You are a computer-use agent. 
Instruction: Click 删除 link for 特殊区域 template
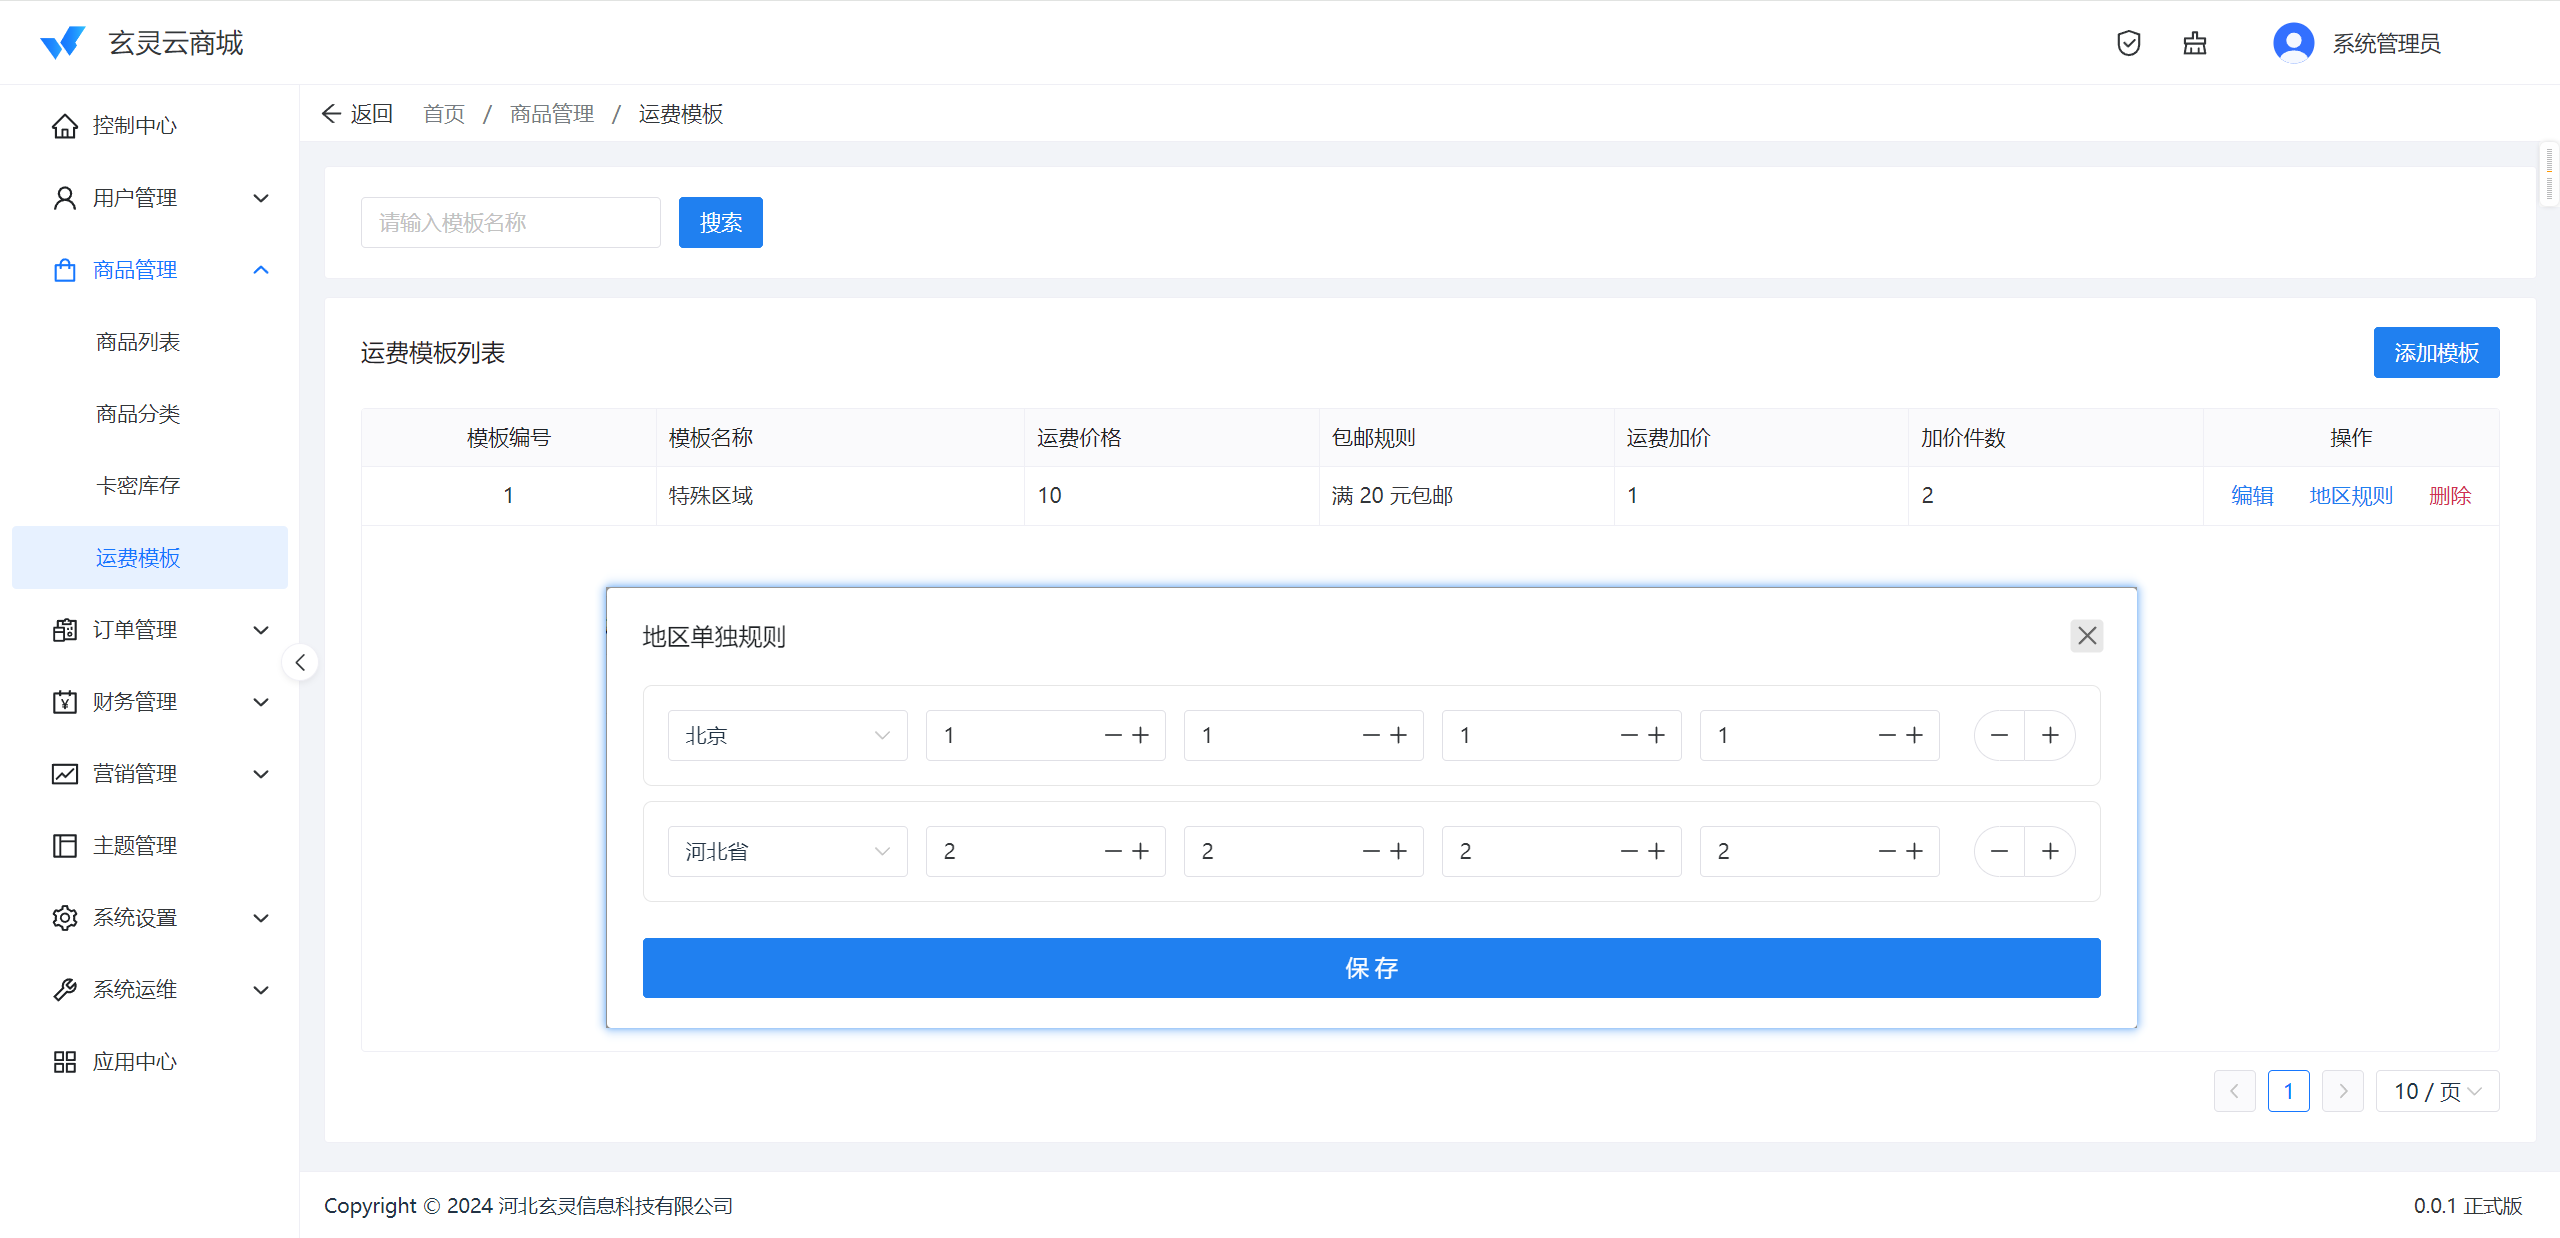tap(2449, 496)
